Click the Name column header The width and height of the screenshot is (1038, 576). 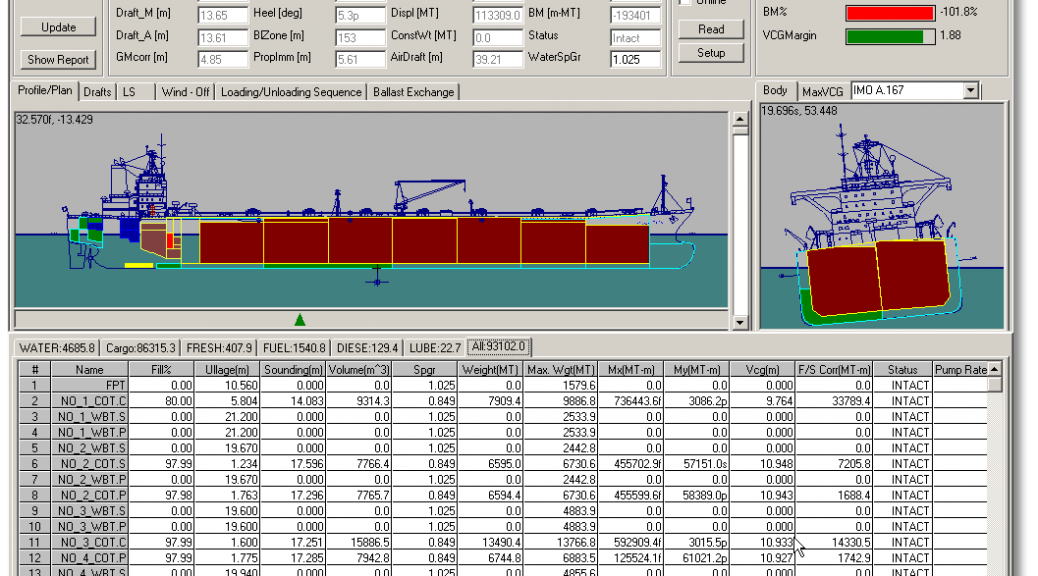89,369
